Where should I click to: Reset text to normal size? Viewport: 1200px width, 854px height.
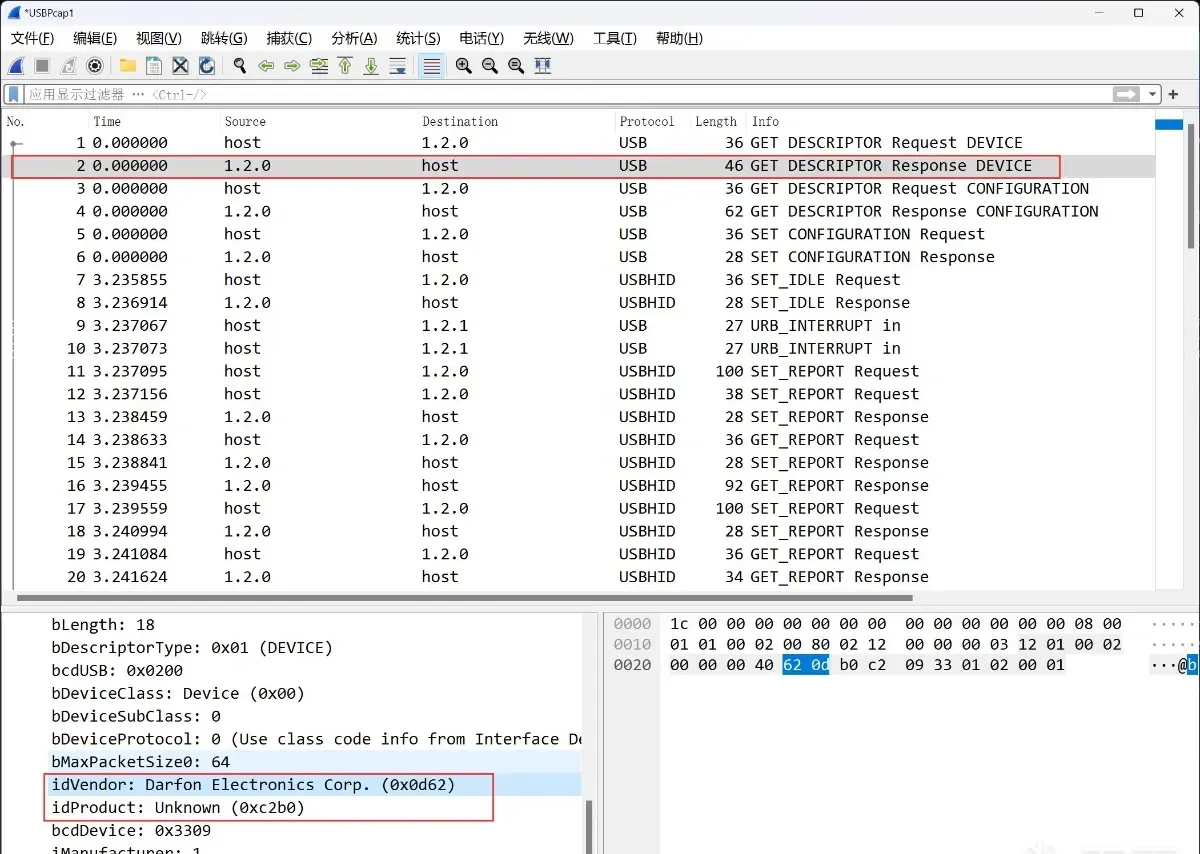516,66
